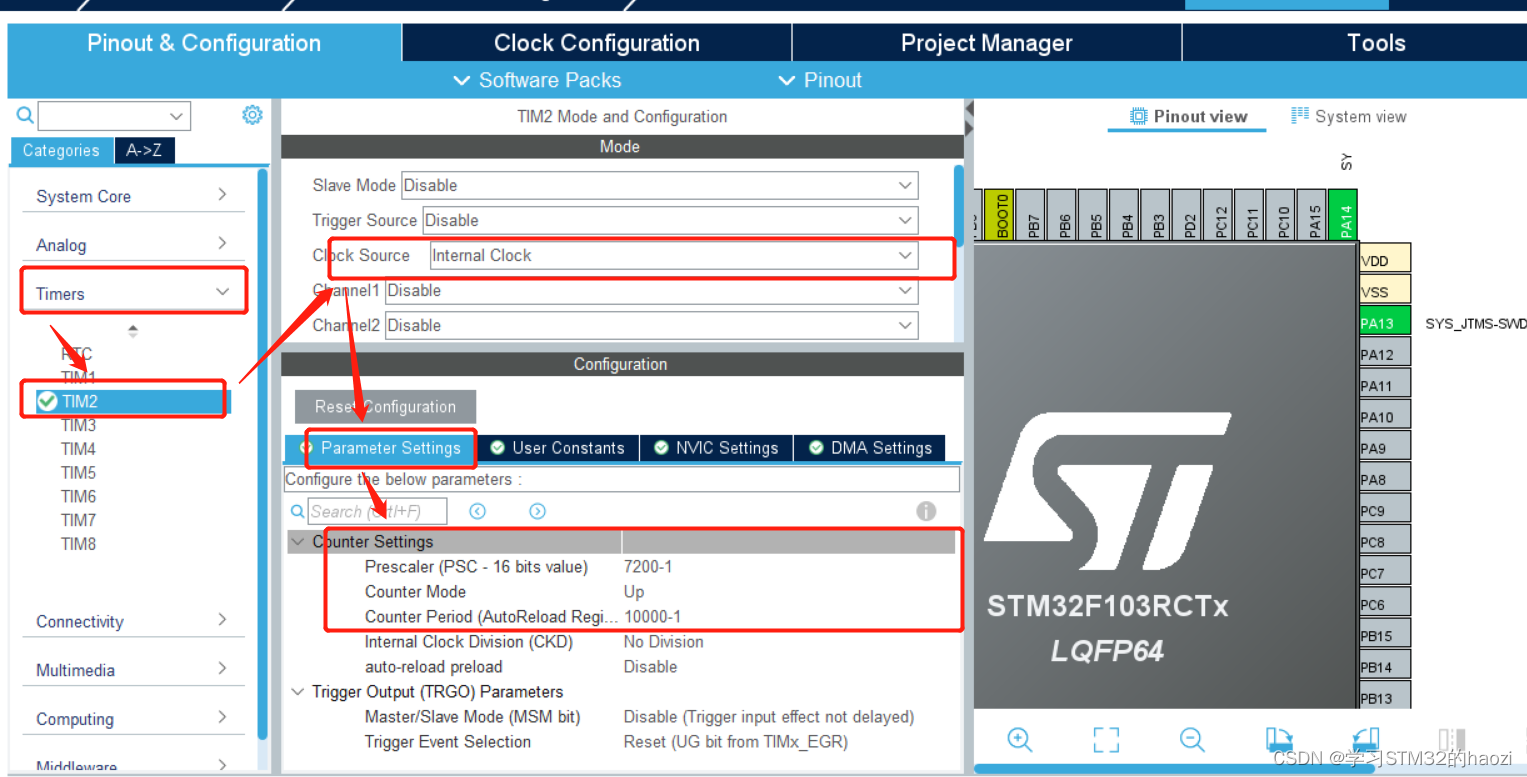The width and height of the screenshot is (1527, 777).
Task: Select TIM5 in the timers list
Action: pos(78,472)
